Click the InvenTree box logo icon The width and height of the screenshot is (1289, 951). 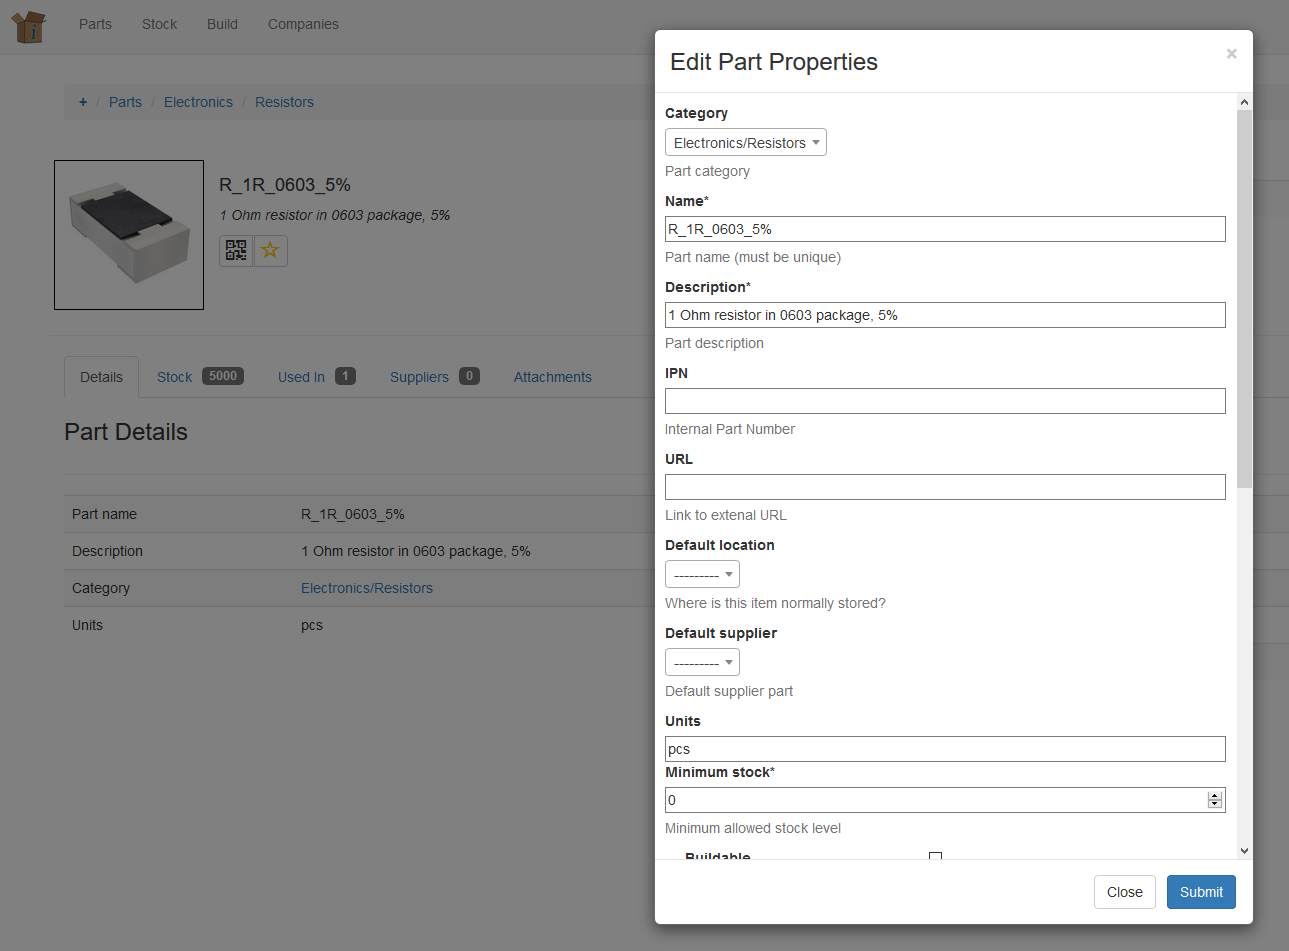[x=29, y=26]
